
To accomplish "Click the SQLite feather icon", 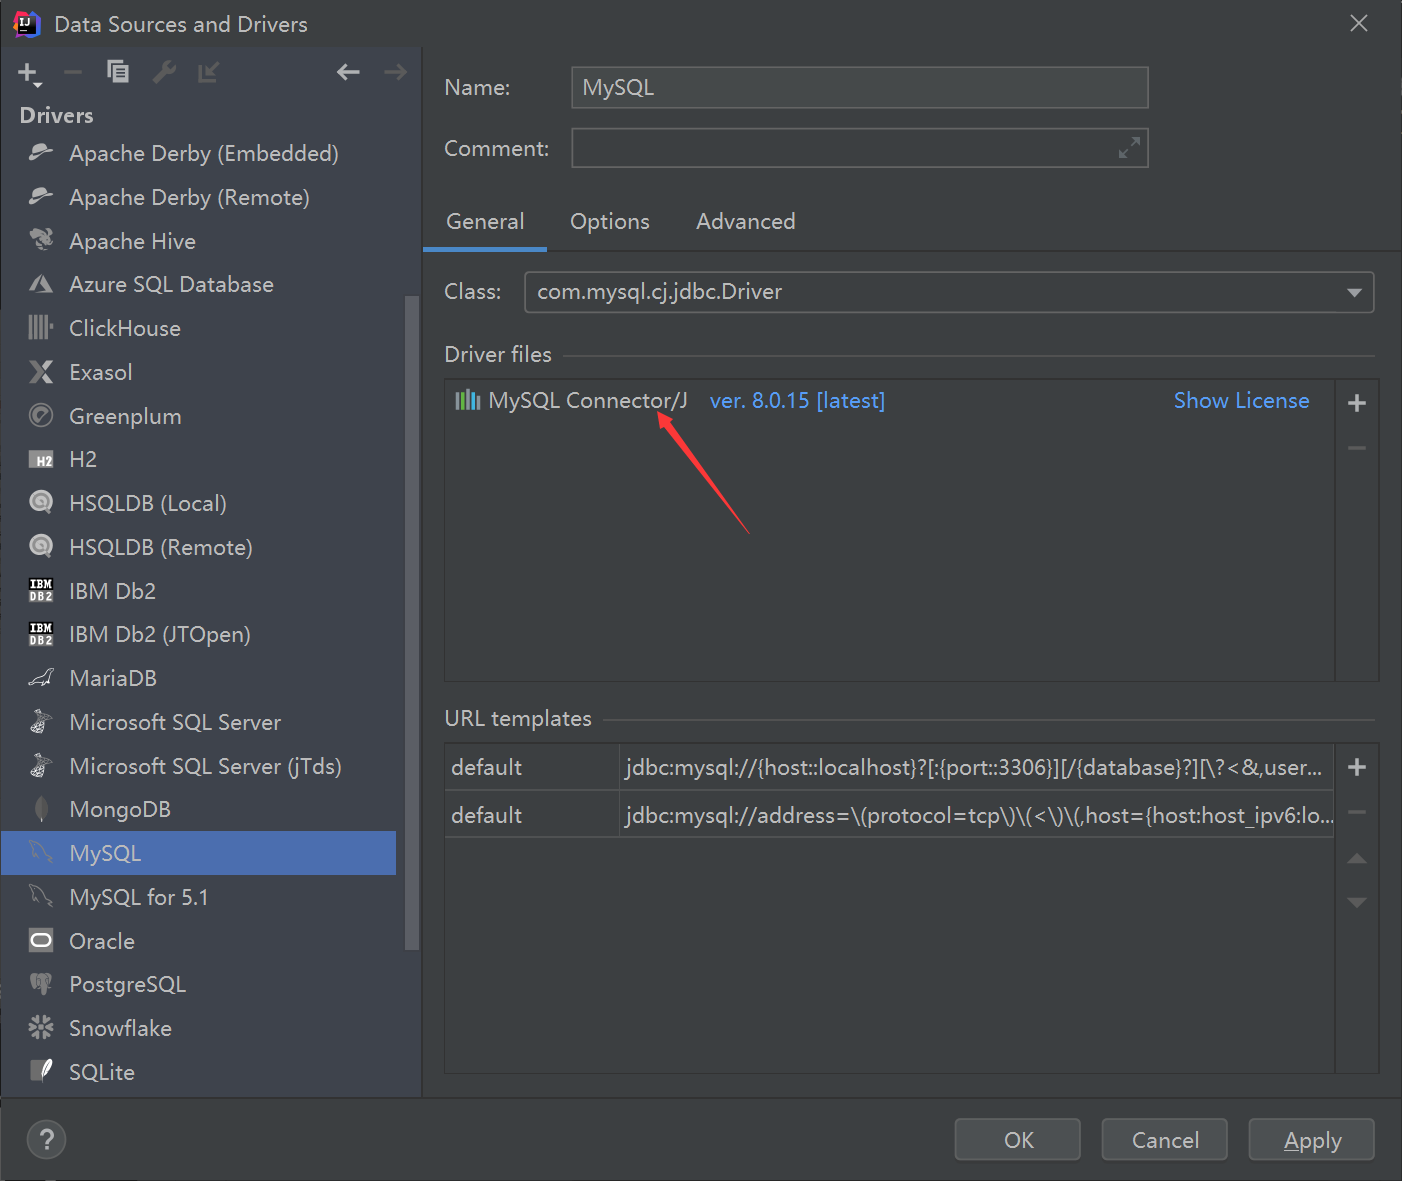I will (x=41, y=1071).
